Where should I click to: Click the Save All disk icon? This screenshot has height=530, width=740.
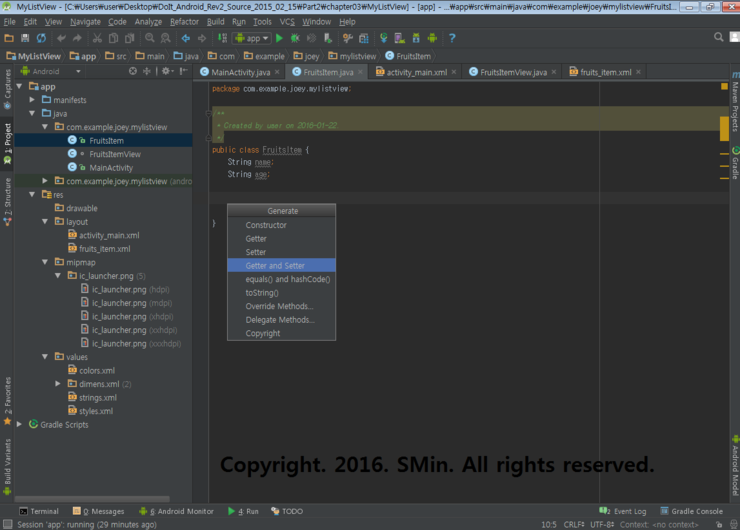(25, 38)
